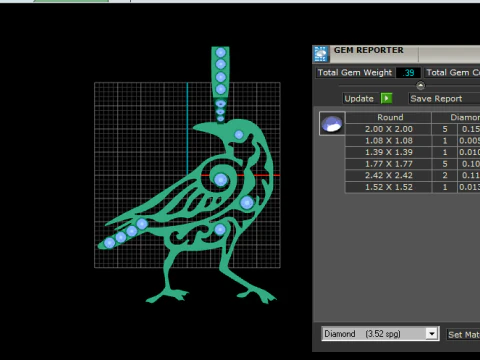Select the 1.08 X 1.08 gem row
Screen dimensions: 480x360
click(x=413, y=141)
